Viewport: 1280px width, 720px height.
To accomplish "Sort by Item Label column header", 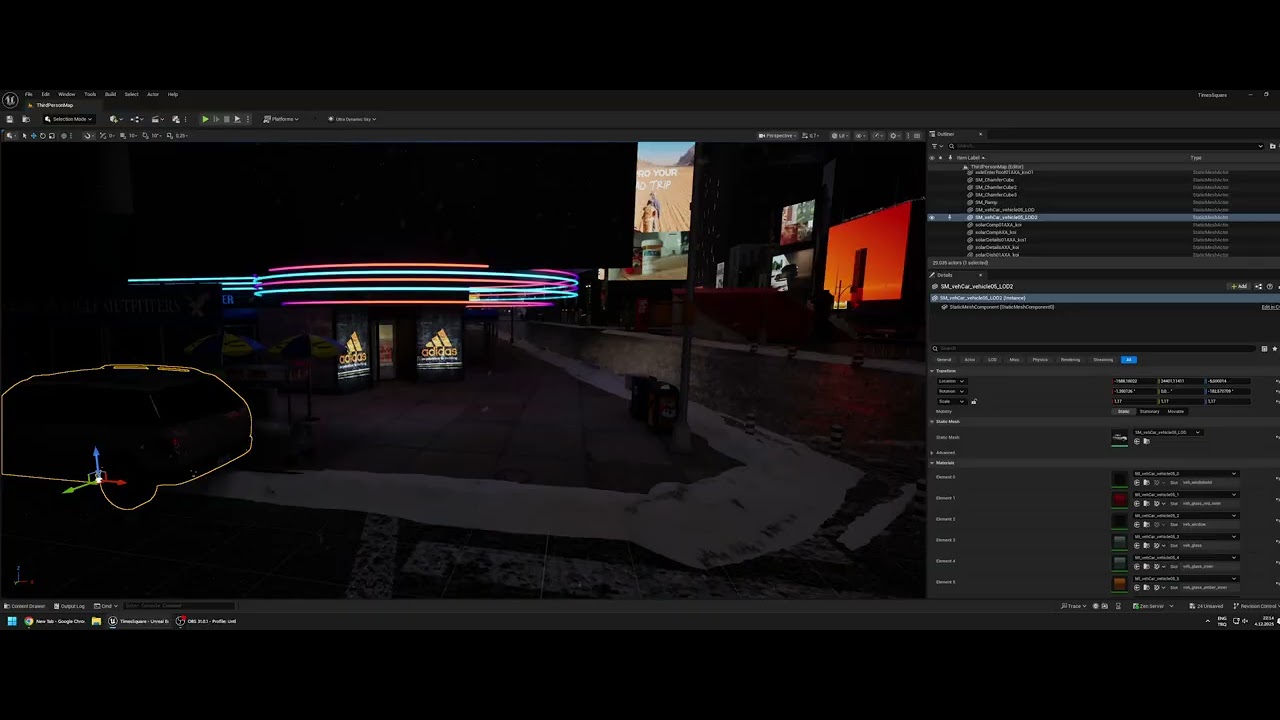I will (x=970, y=157).
